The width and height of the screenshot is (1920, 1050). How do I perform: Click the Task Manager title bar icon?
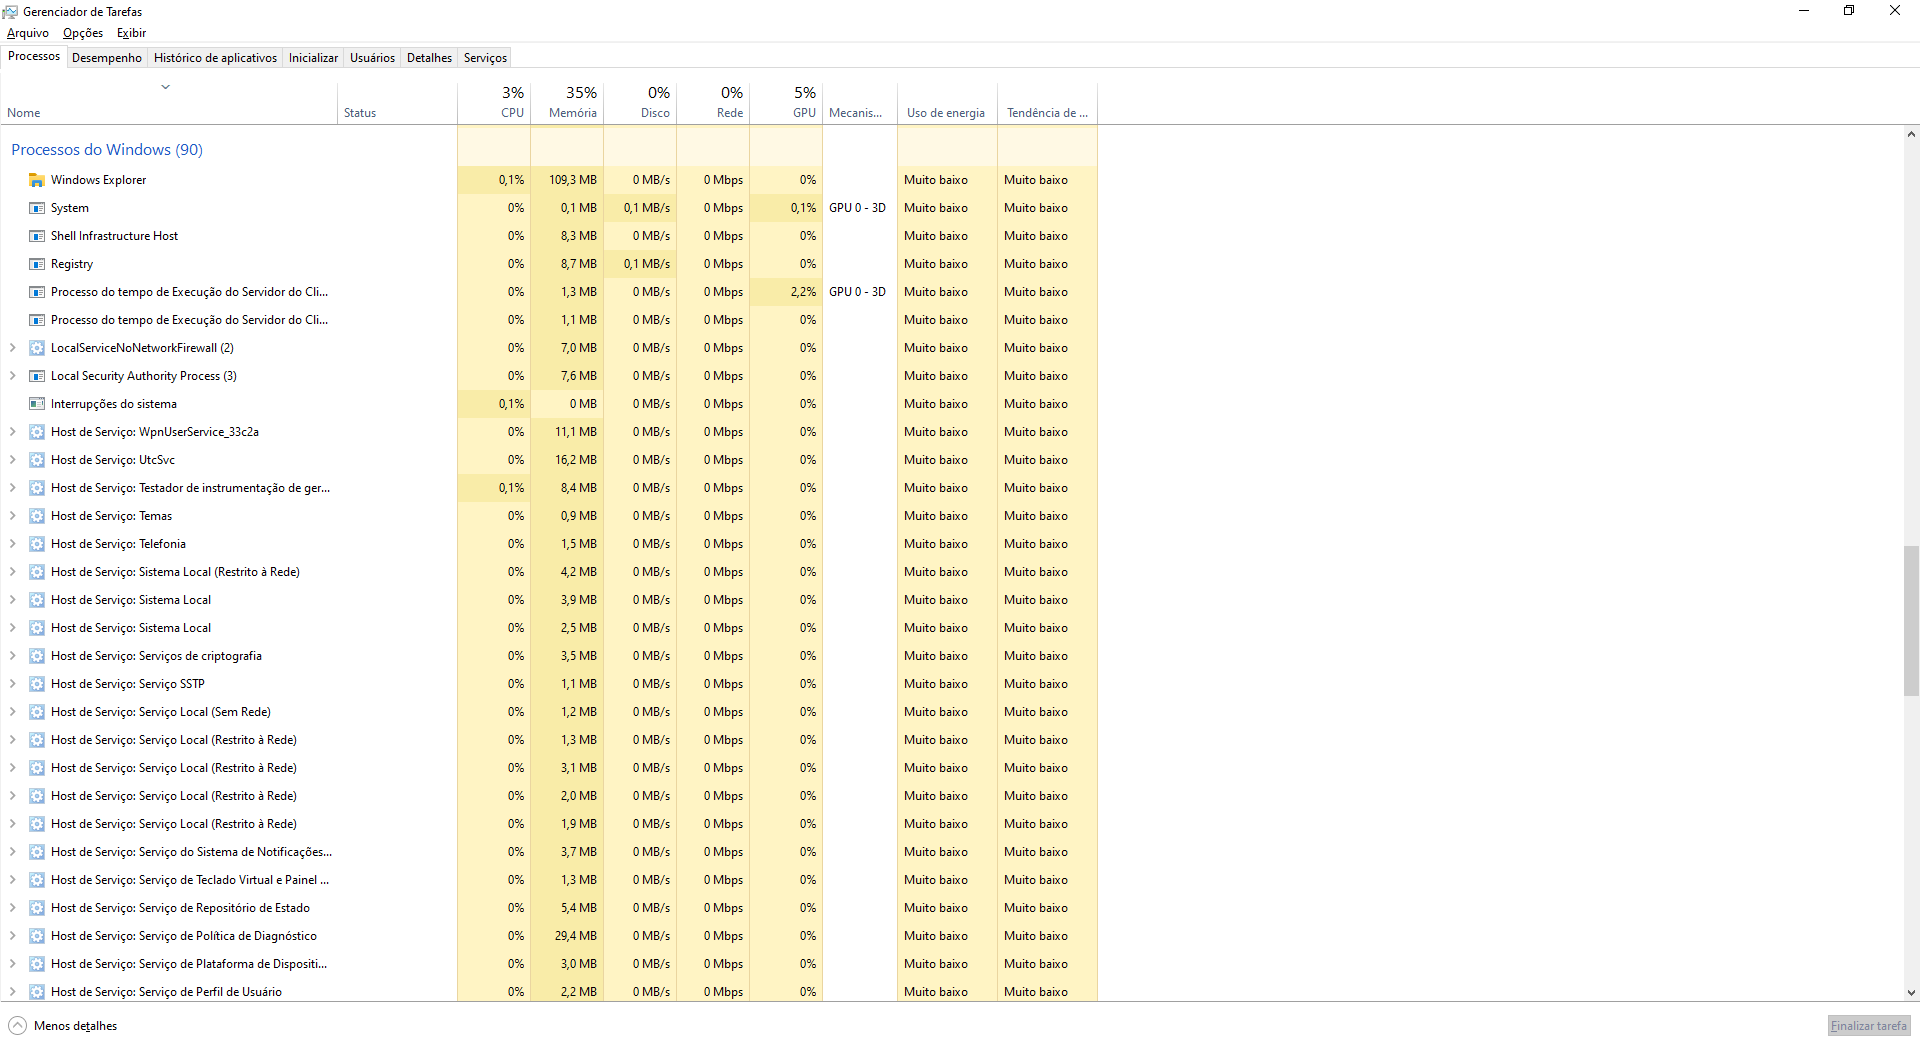pos(10,11)
